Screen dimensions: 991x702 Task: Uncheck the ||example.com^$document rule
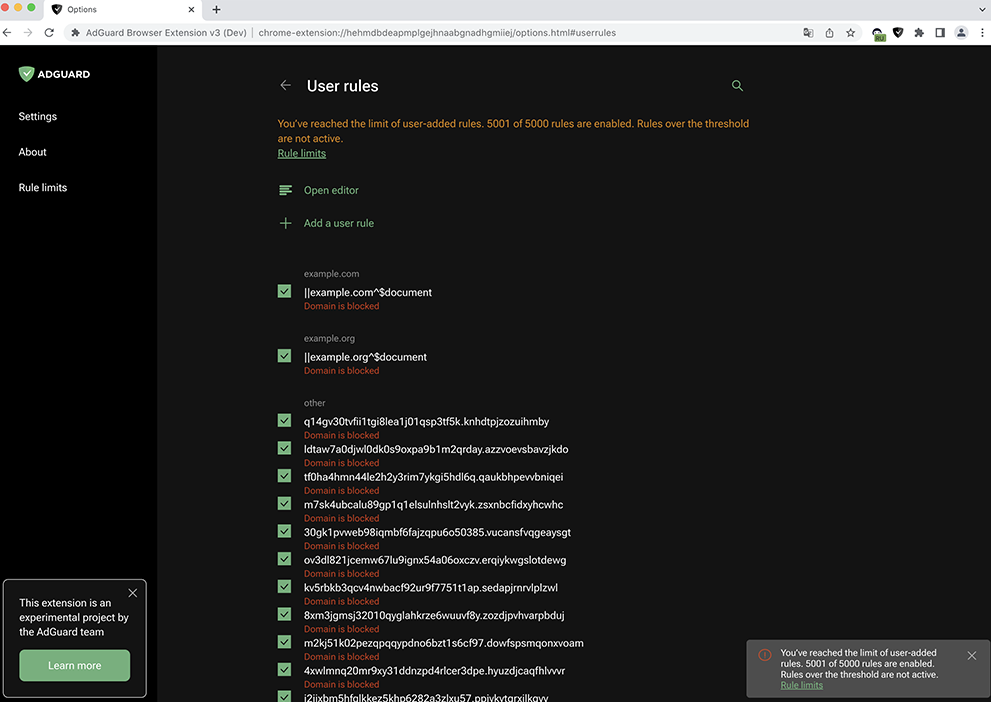click(x=285, y=291)
